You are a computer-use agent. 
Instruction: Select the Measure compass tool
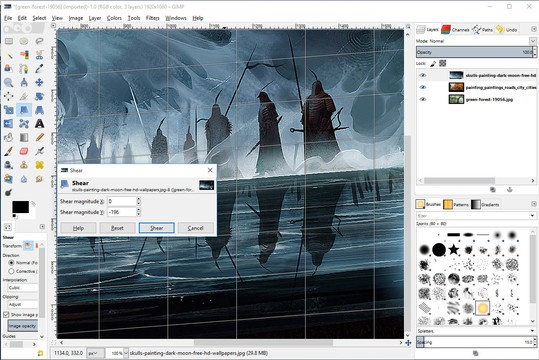tap(24, 83)
